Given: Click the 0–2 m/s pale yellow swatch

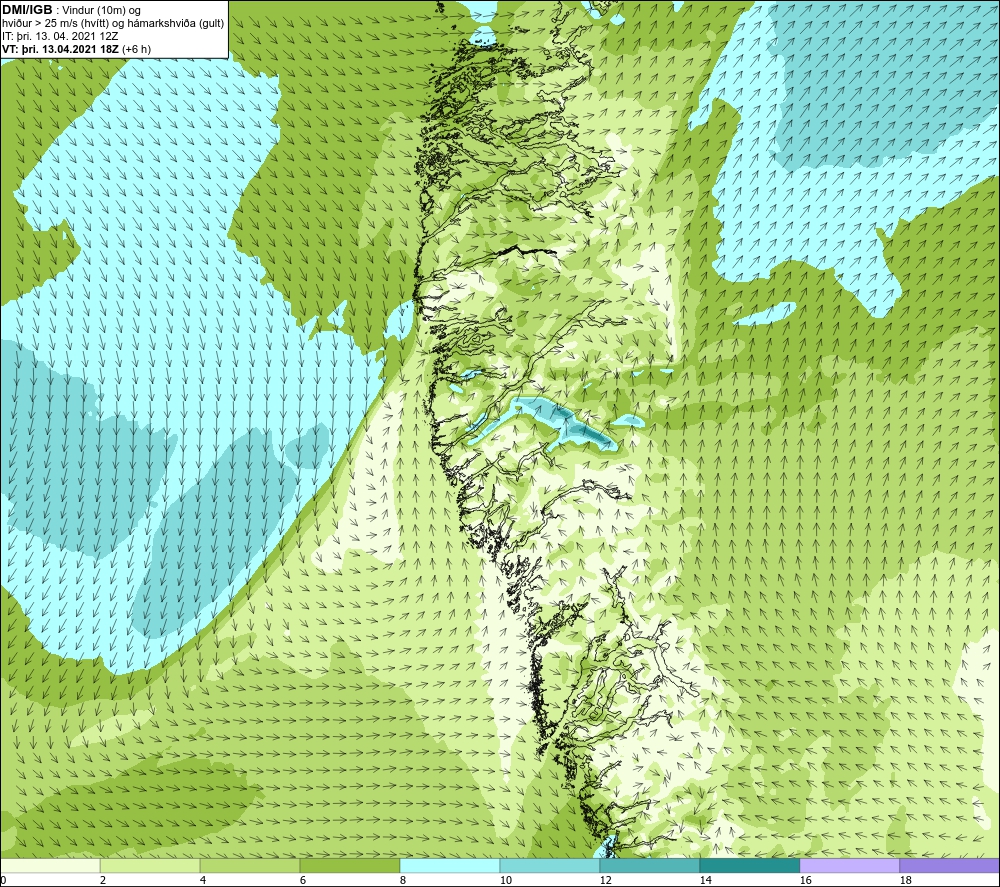Looking at the screenshot, I should point(50,865).
